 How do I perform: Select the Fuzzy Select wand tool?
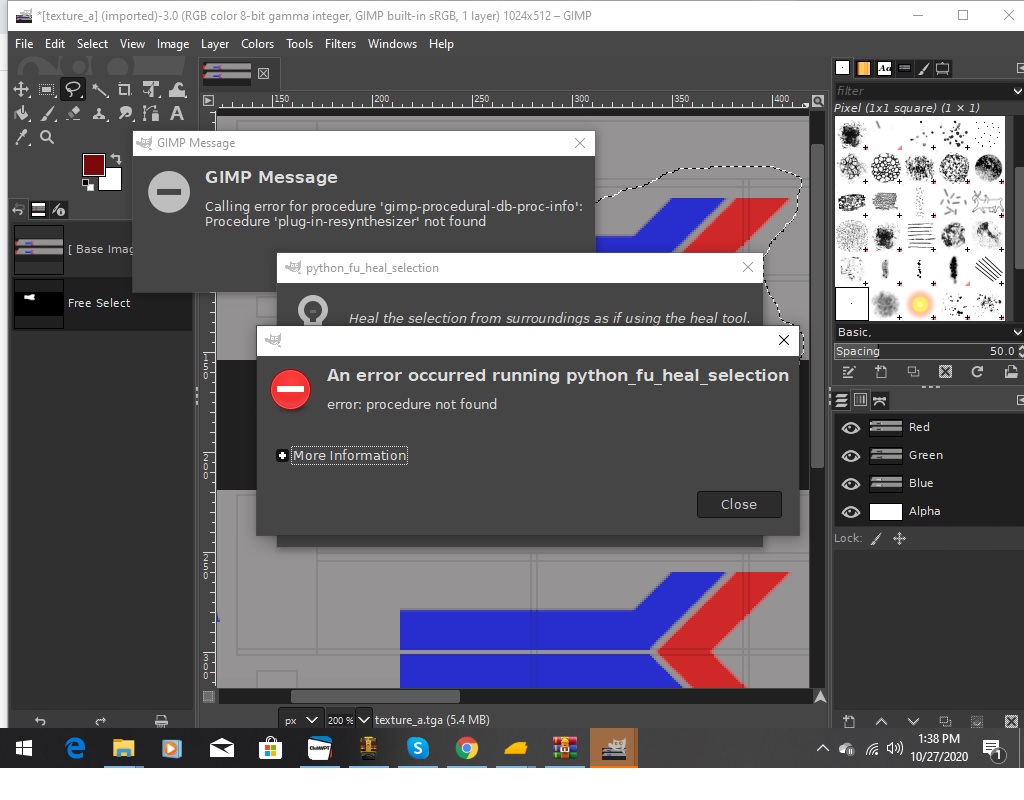(x=99, y=89)
